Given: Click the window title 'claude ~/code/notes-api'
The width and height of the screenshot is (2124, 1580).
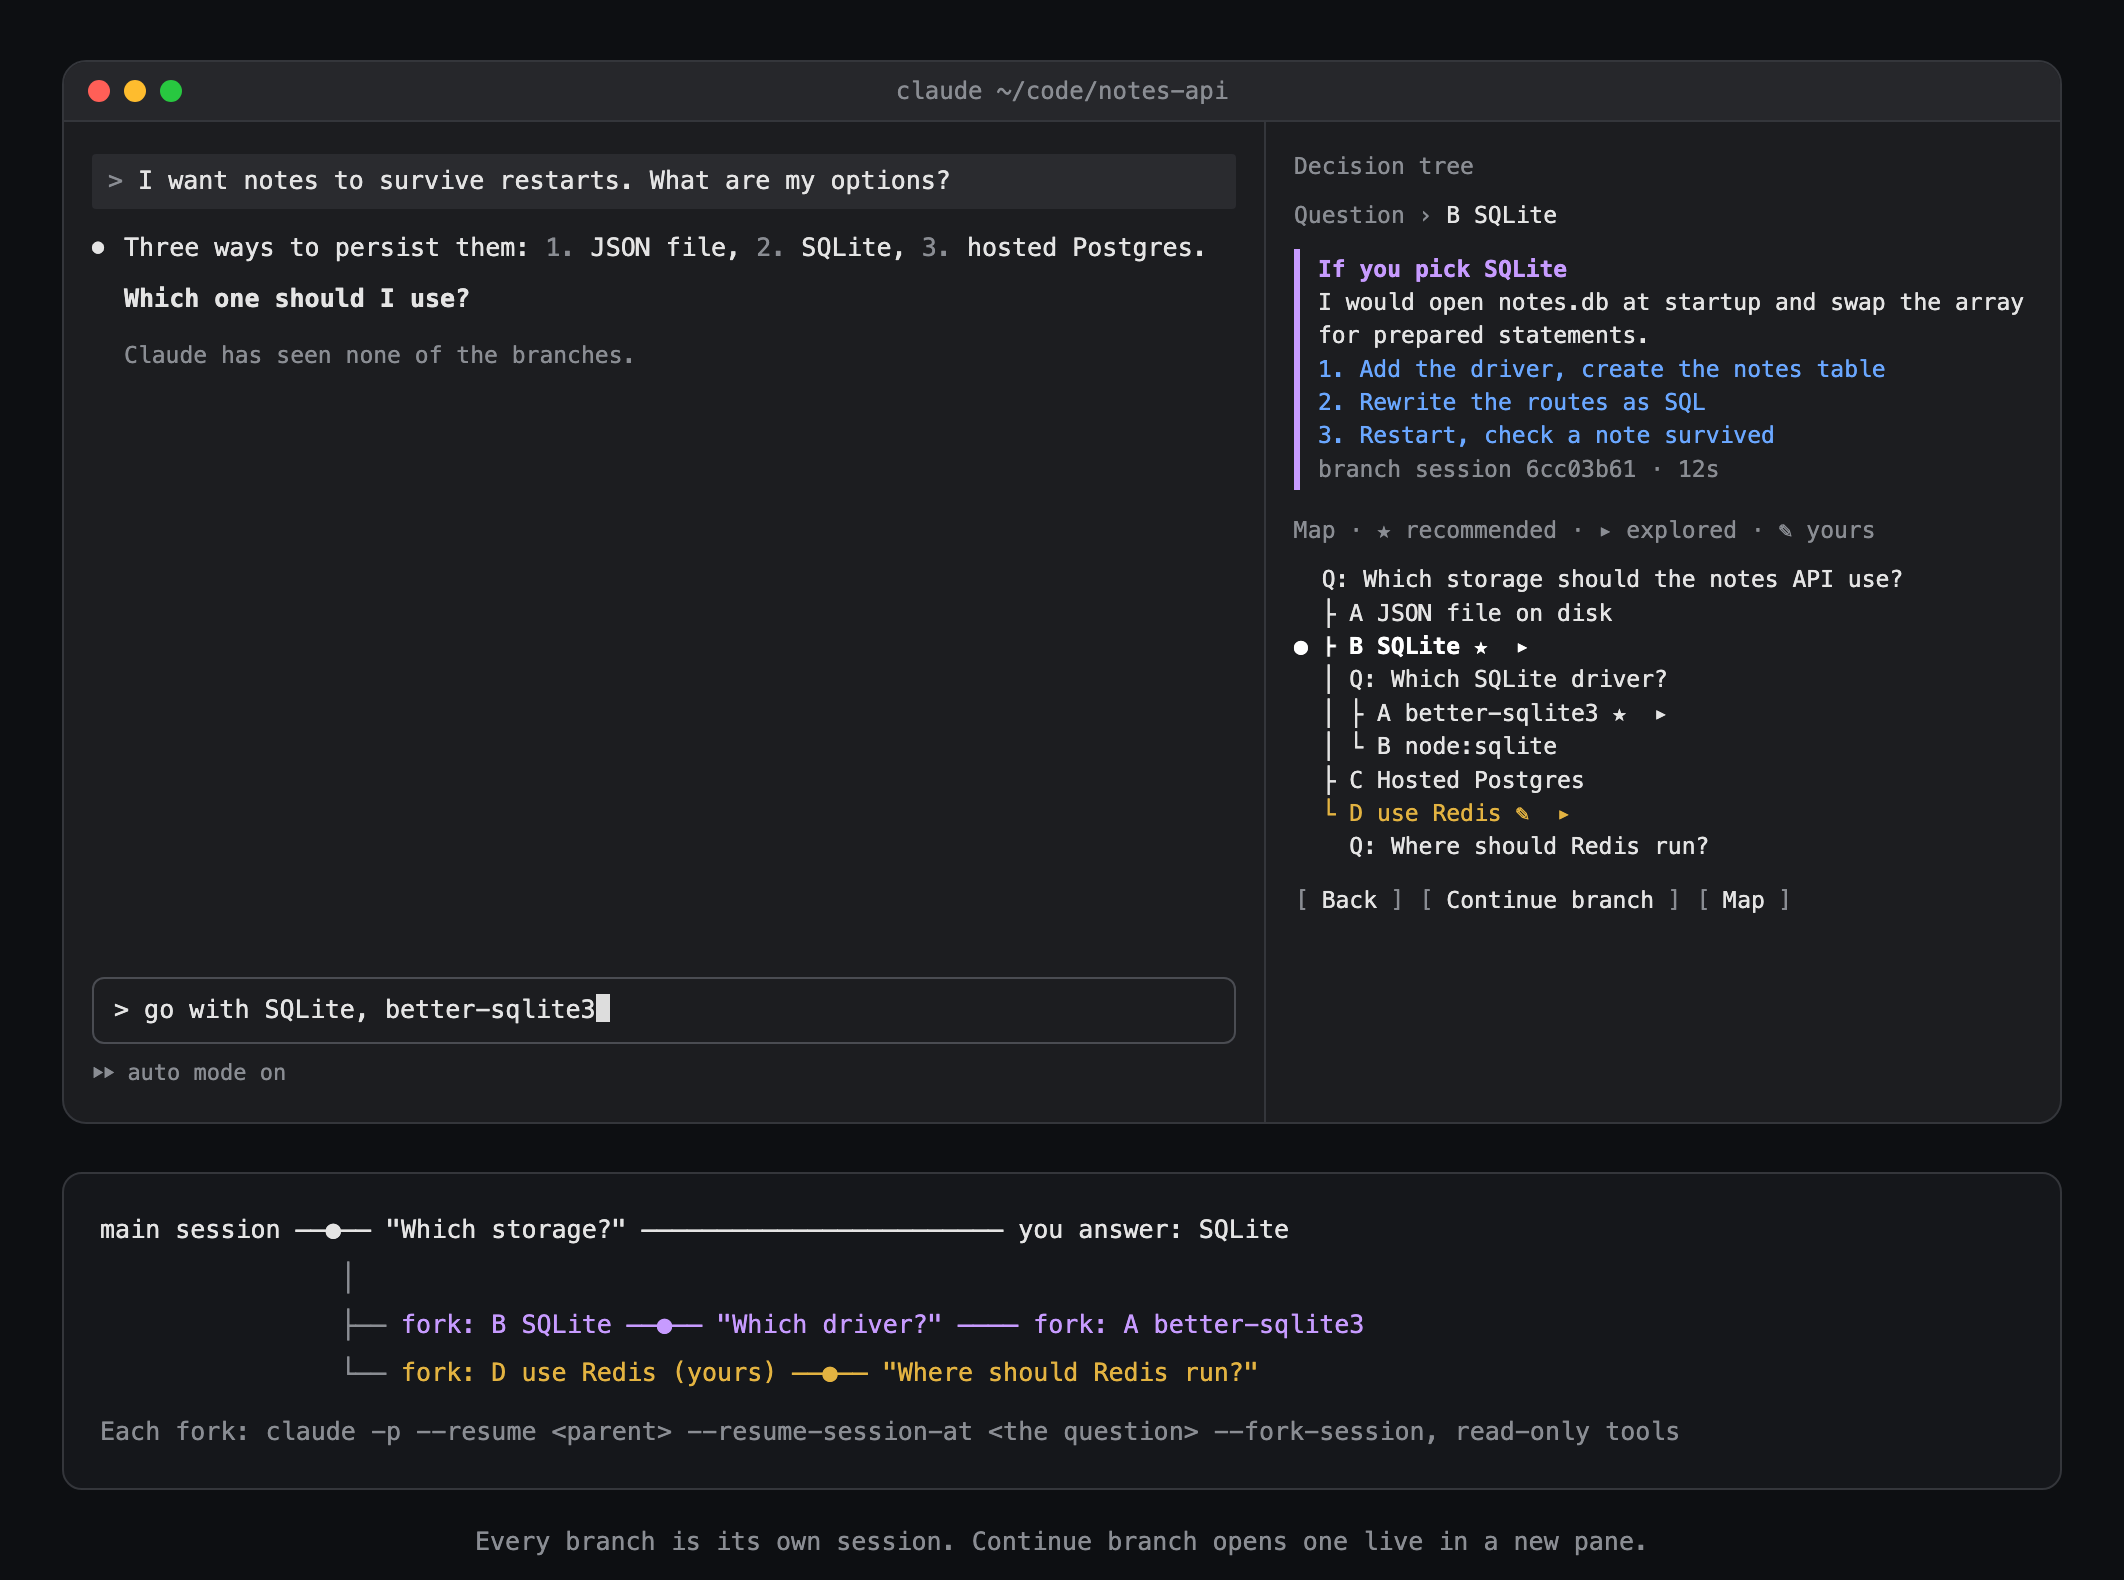Looking at the screenshot, I should (x=1061, y=91).
